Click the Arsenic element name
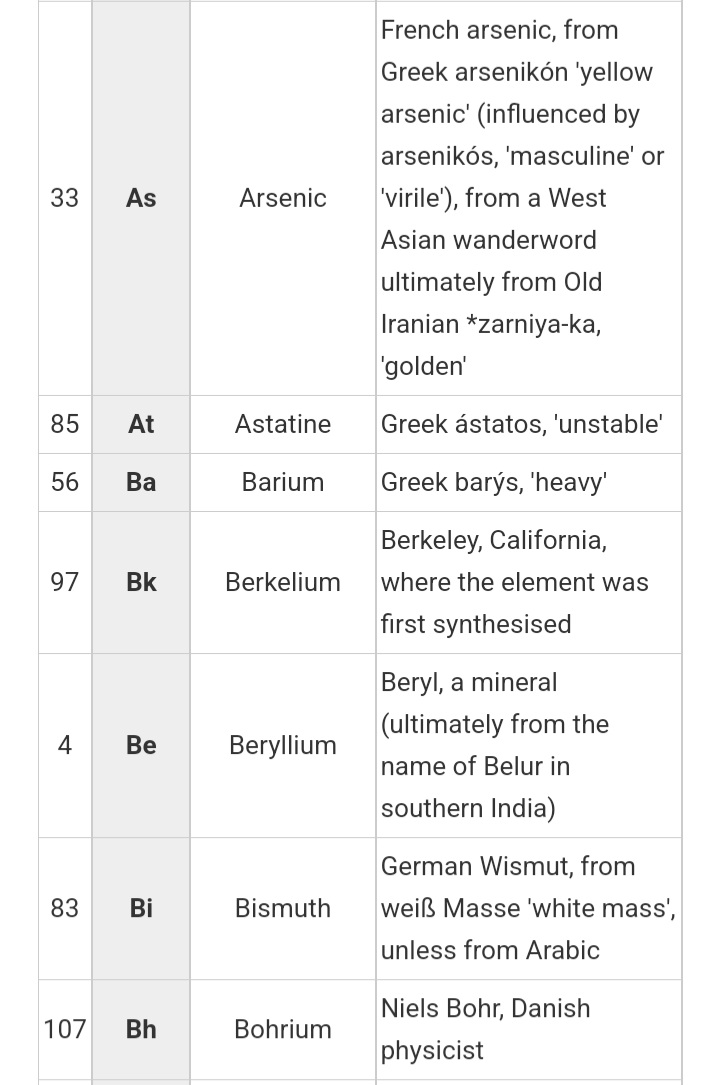This screenshot has height=1085, width=720. 283,198
